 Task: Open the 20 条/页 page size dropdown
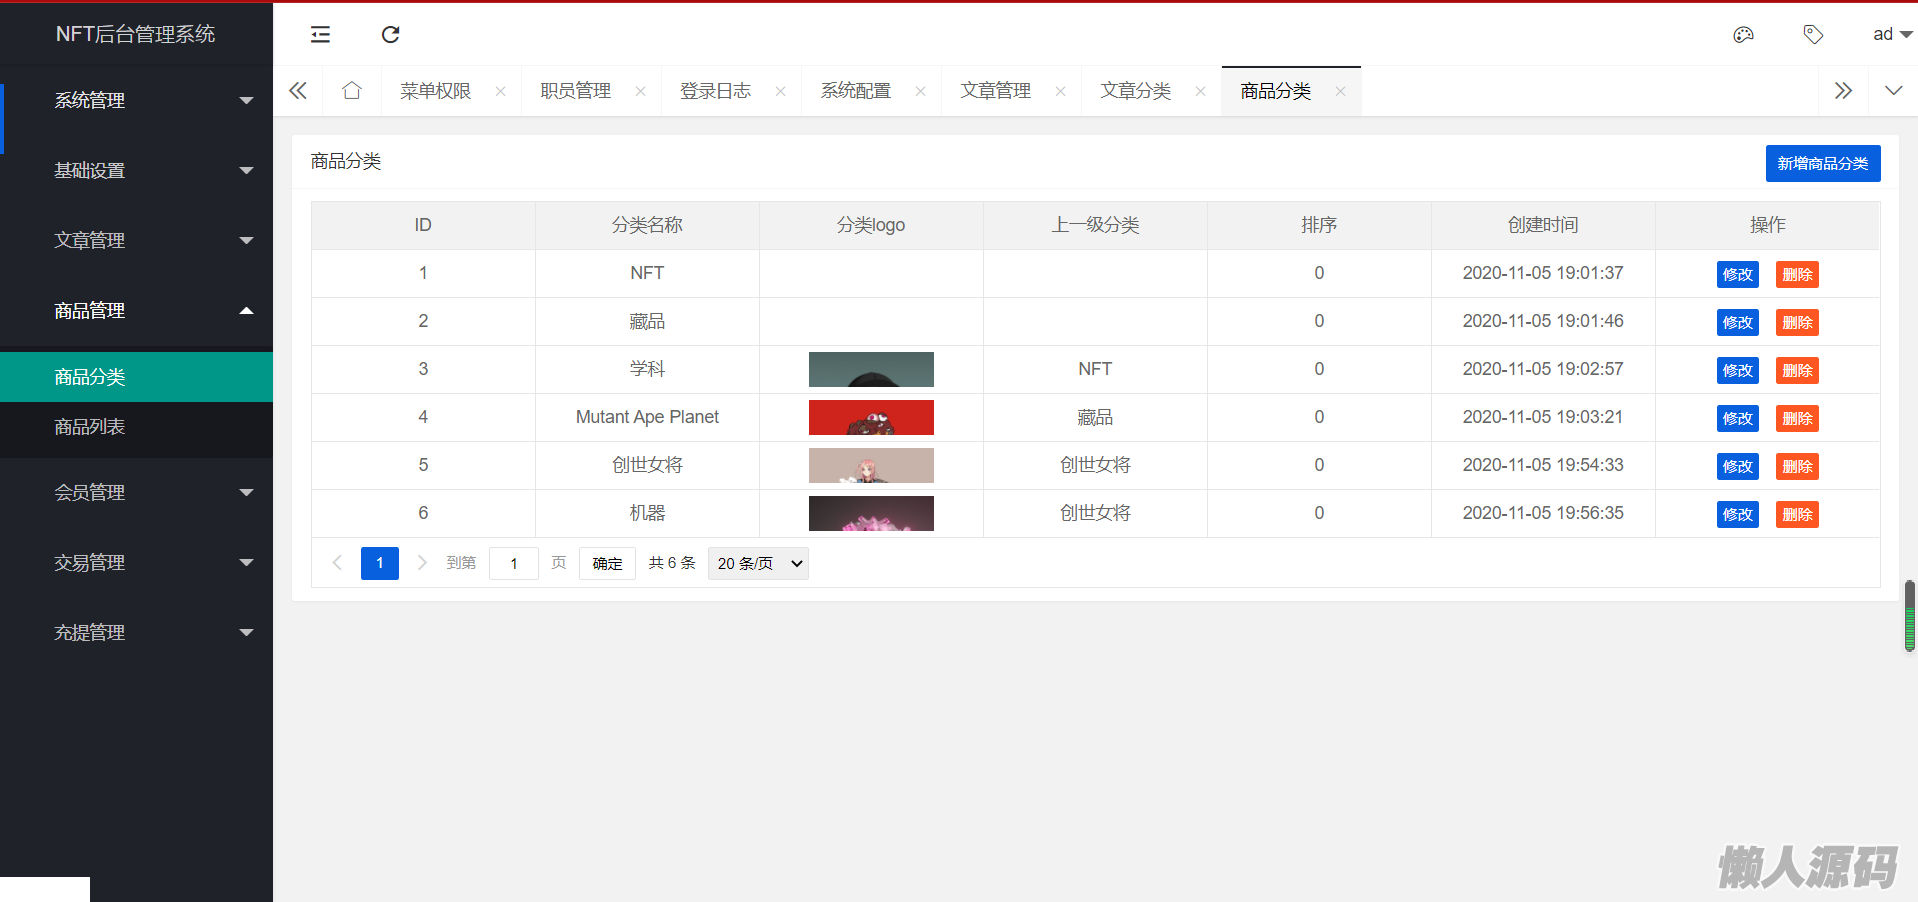[x=758, y=564]
